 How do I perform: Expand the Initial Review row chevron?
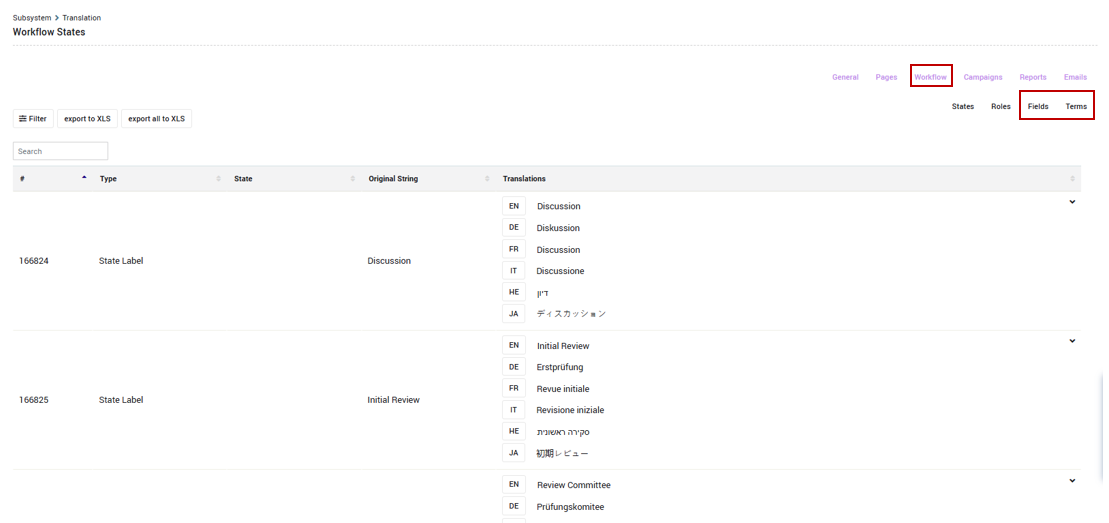coord(1072,341)
